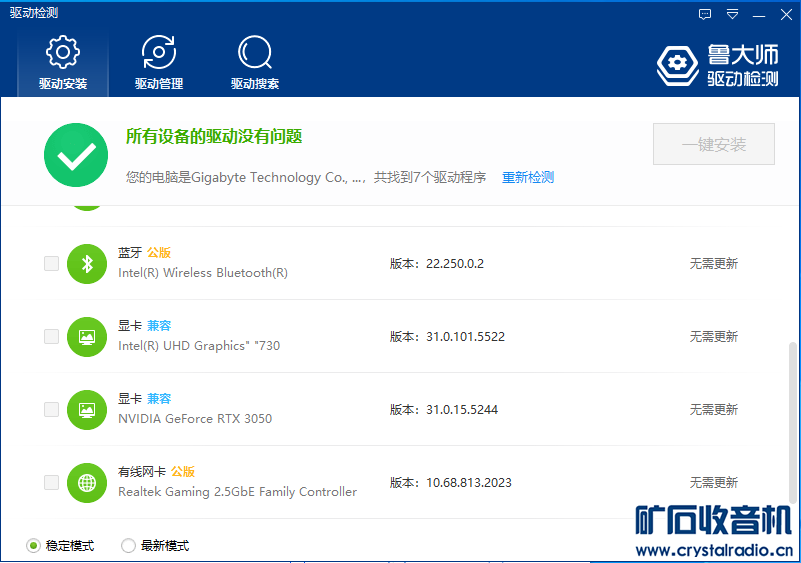Click the 一键安装 button
Image resolution: width=801 pixels, height=563 pixels.
point(714,144)
